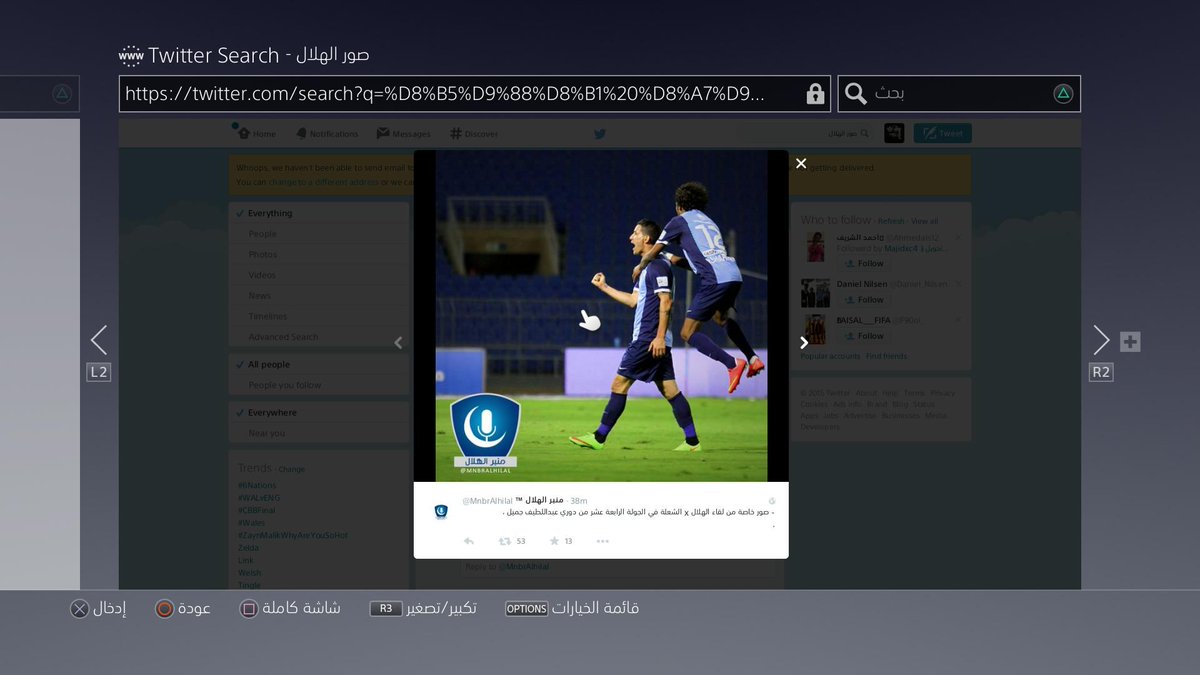
Task: Click the 'change to a different address' link
Action: (x=323, y=182)
